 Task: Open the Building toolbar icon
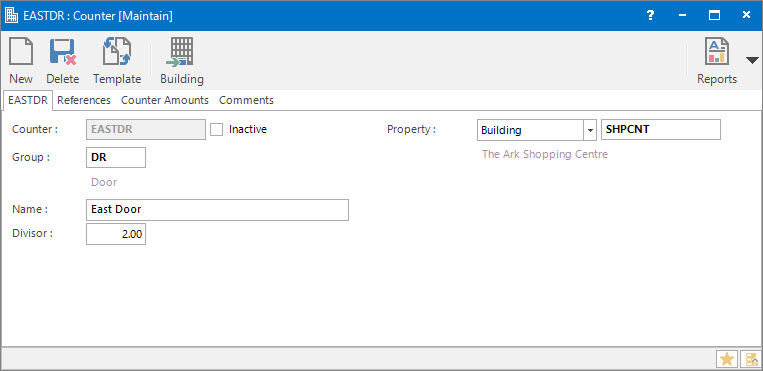tap(181, 52)
